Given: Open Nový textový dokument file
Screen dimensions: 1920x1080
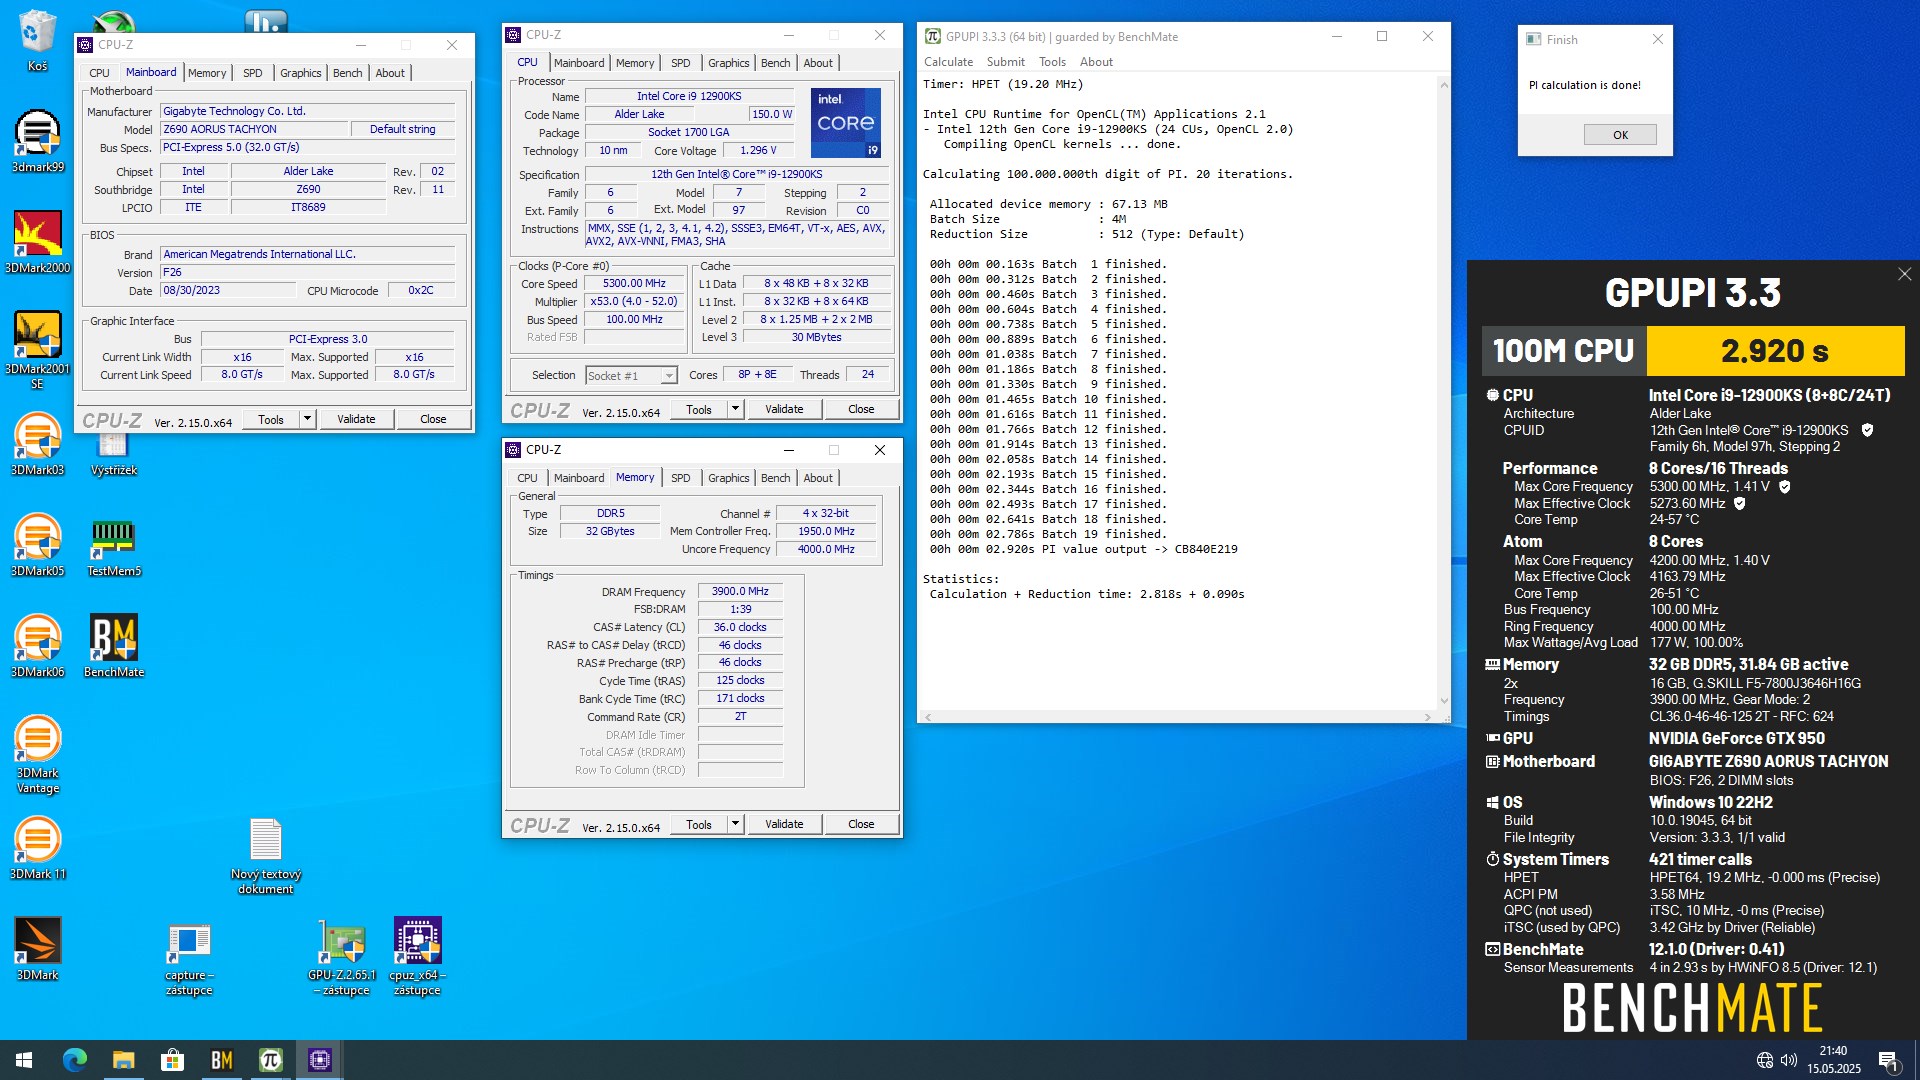Looking at the screenshot, I should click(266, 856).
